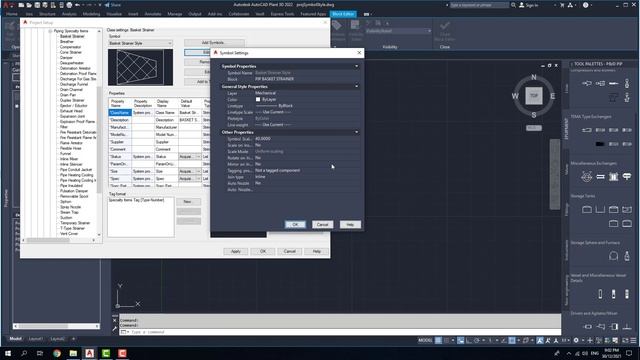
Task: Open the Output ribbon tab
Action: (x=195, y=14)
